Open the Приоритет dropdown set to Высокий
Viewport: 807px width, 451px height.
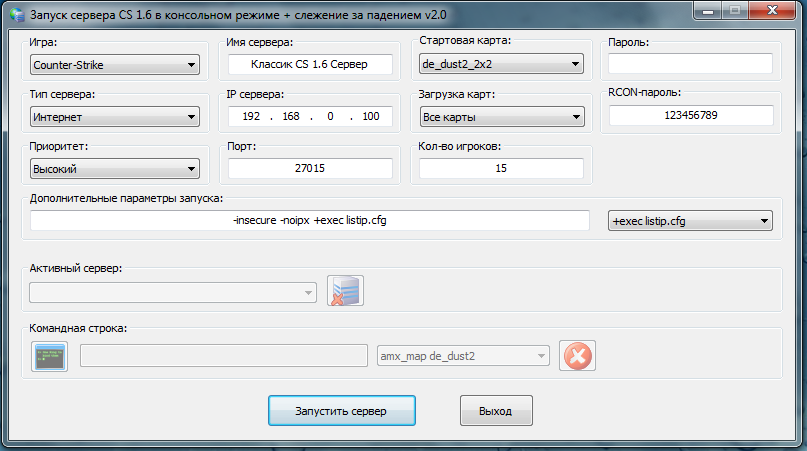114,169
